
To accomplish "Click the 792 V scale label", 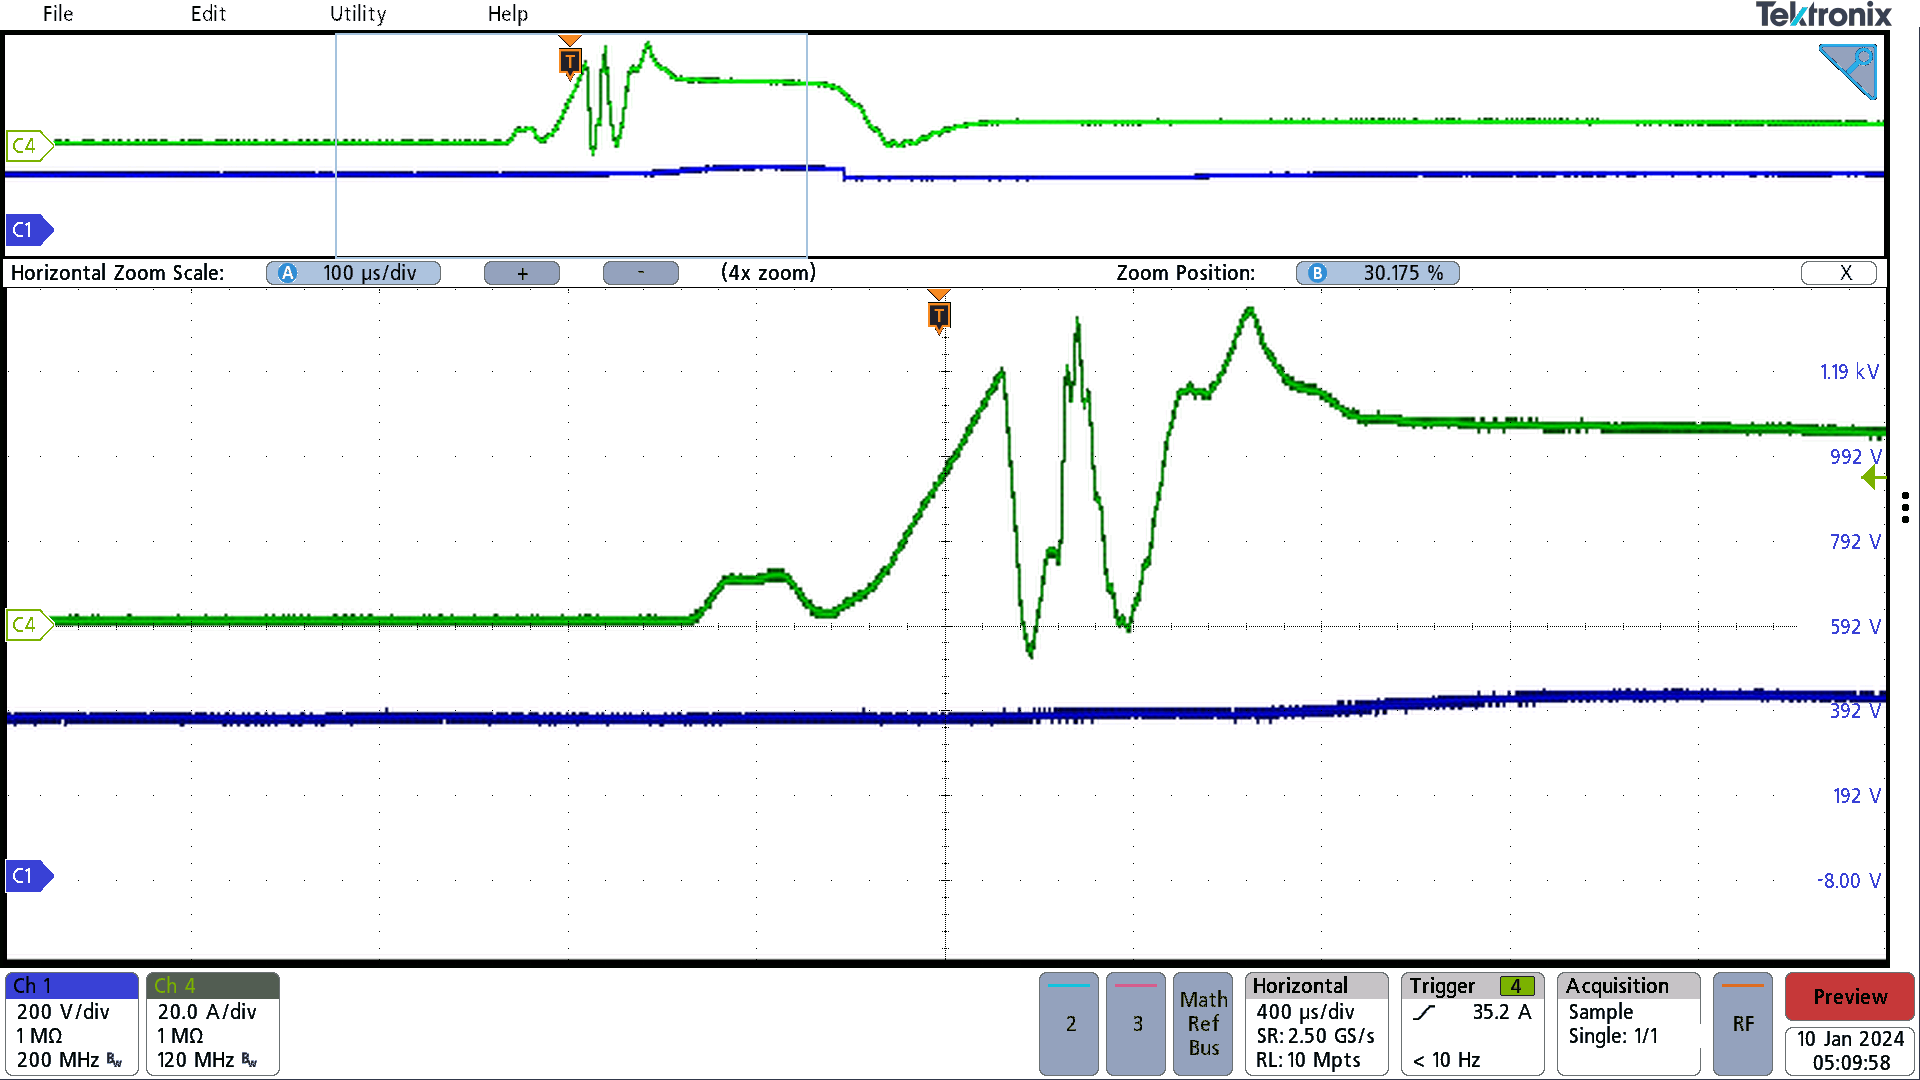I will click(x=1855, y=542).
